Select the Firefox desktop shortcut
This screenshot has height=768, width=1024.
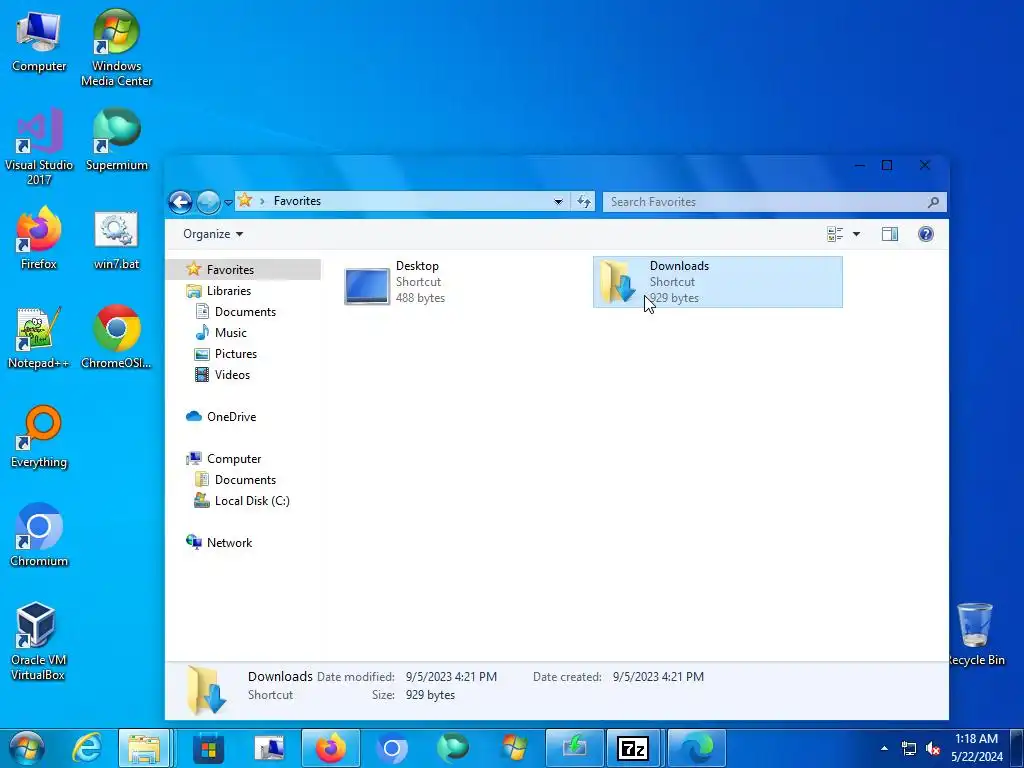[39, 238]
